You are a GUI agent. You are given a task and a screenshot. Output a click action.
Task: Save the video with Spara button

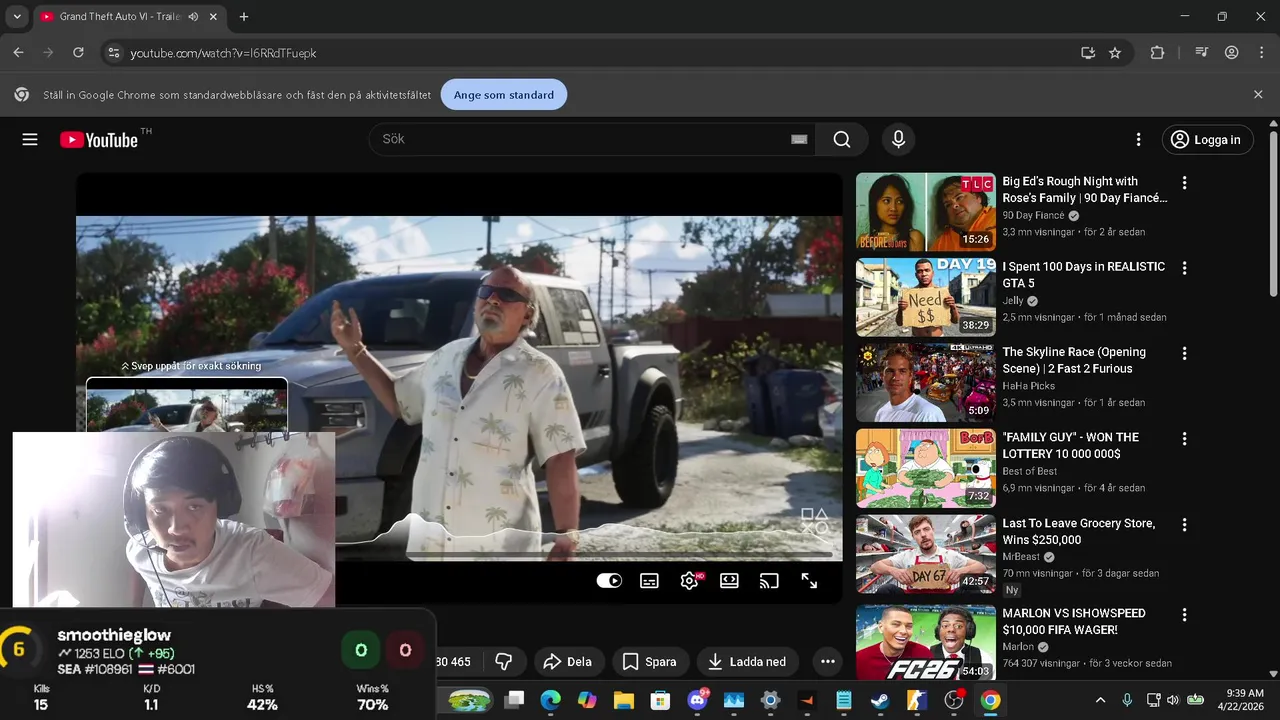click(649, 661)
